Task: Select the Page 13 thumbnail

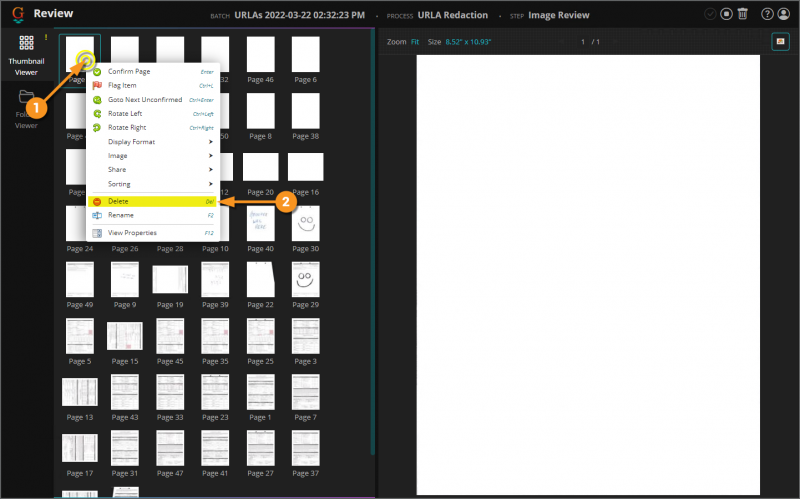Action: (80, 392)
